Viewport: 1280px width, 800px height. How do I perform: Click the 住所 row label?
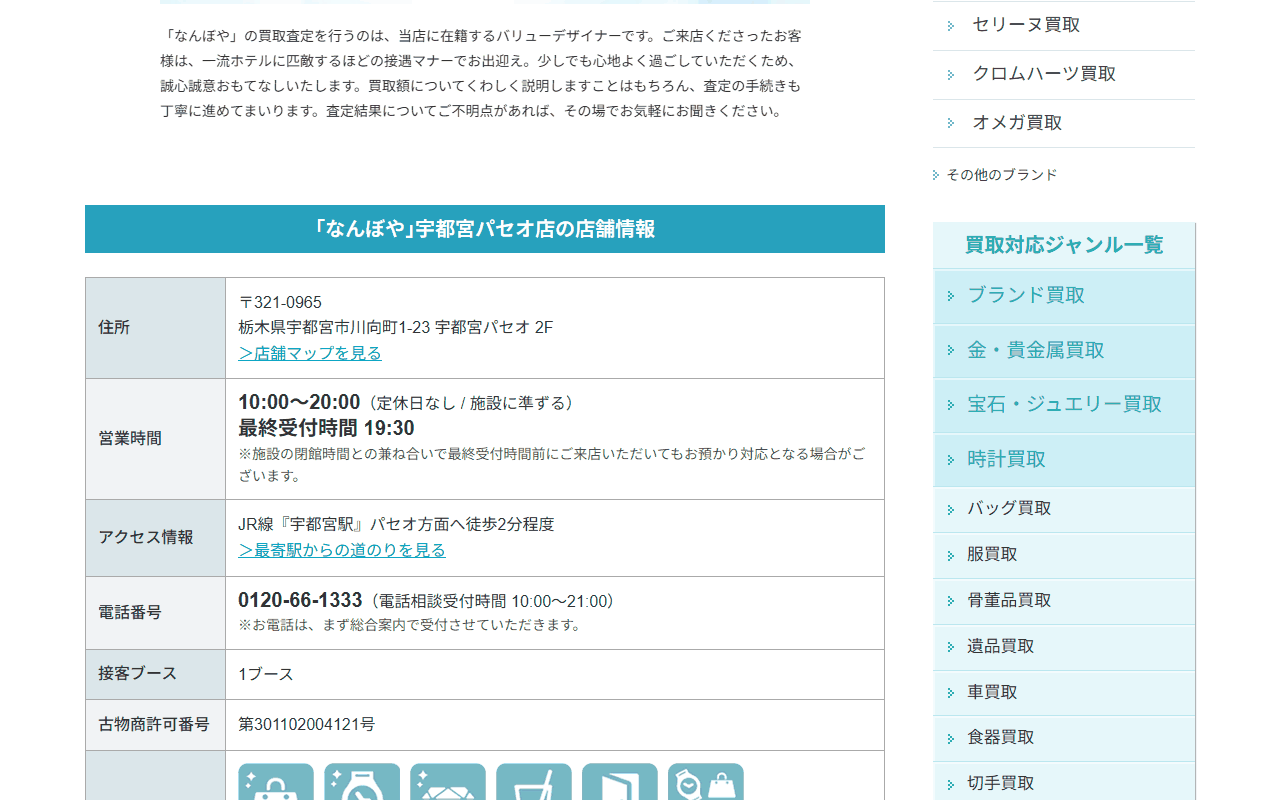click(114, 328)
